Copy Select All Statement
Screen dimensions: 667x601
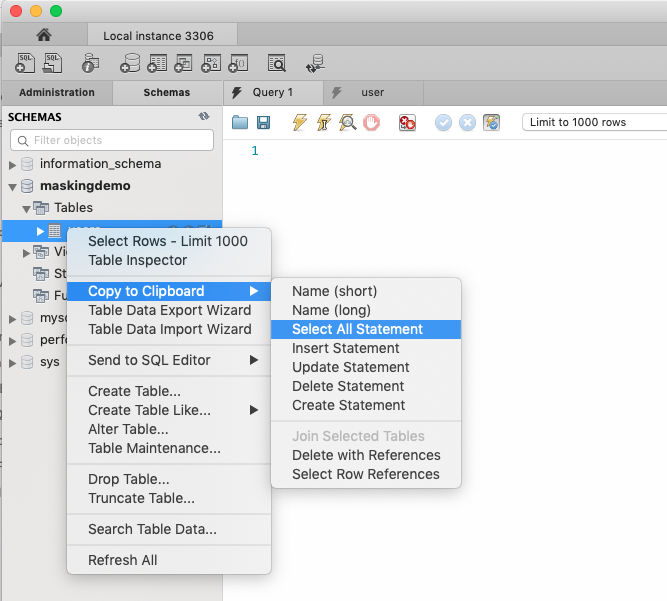click(366, 329)
